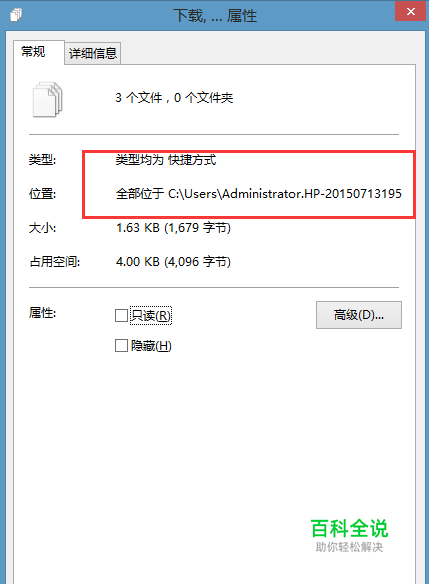Screen dimensions: 429x584
Task: Enable the 只读(R) checkbox
Action: (x=121, y=315)
